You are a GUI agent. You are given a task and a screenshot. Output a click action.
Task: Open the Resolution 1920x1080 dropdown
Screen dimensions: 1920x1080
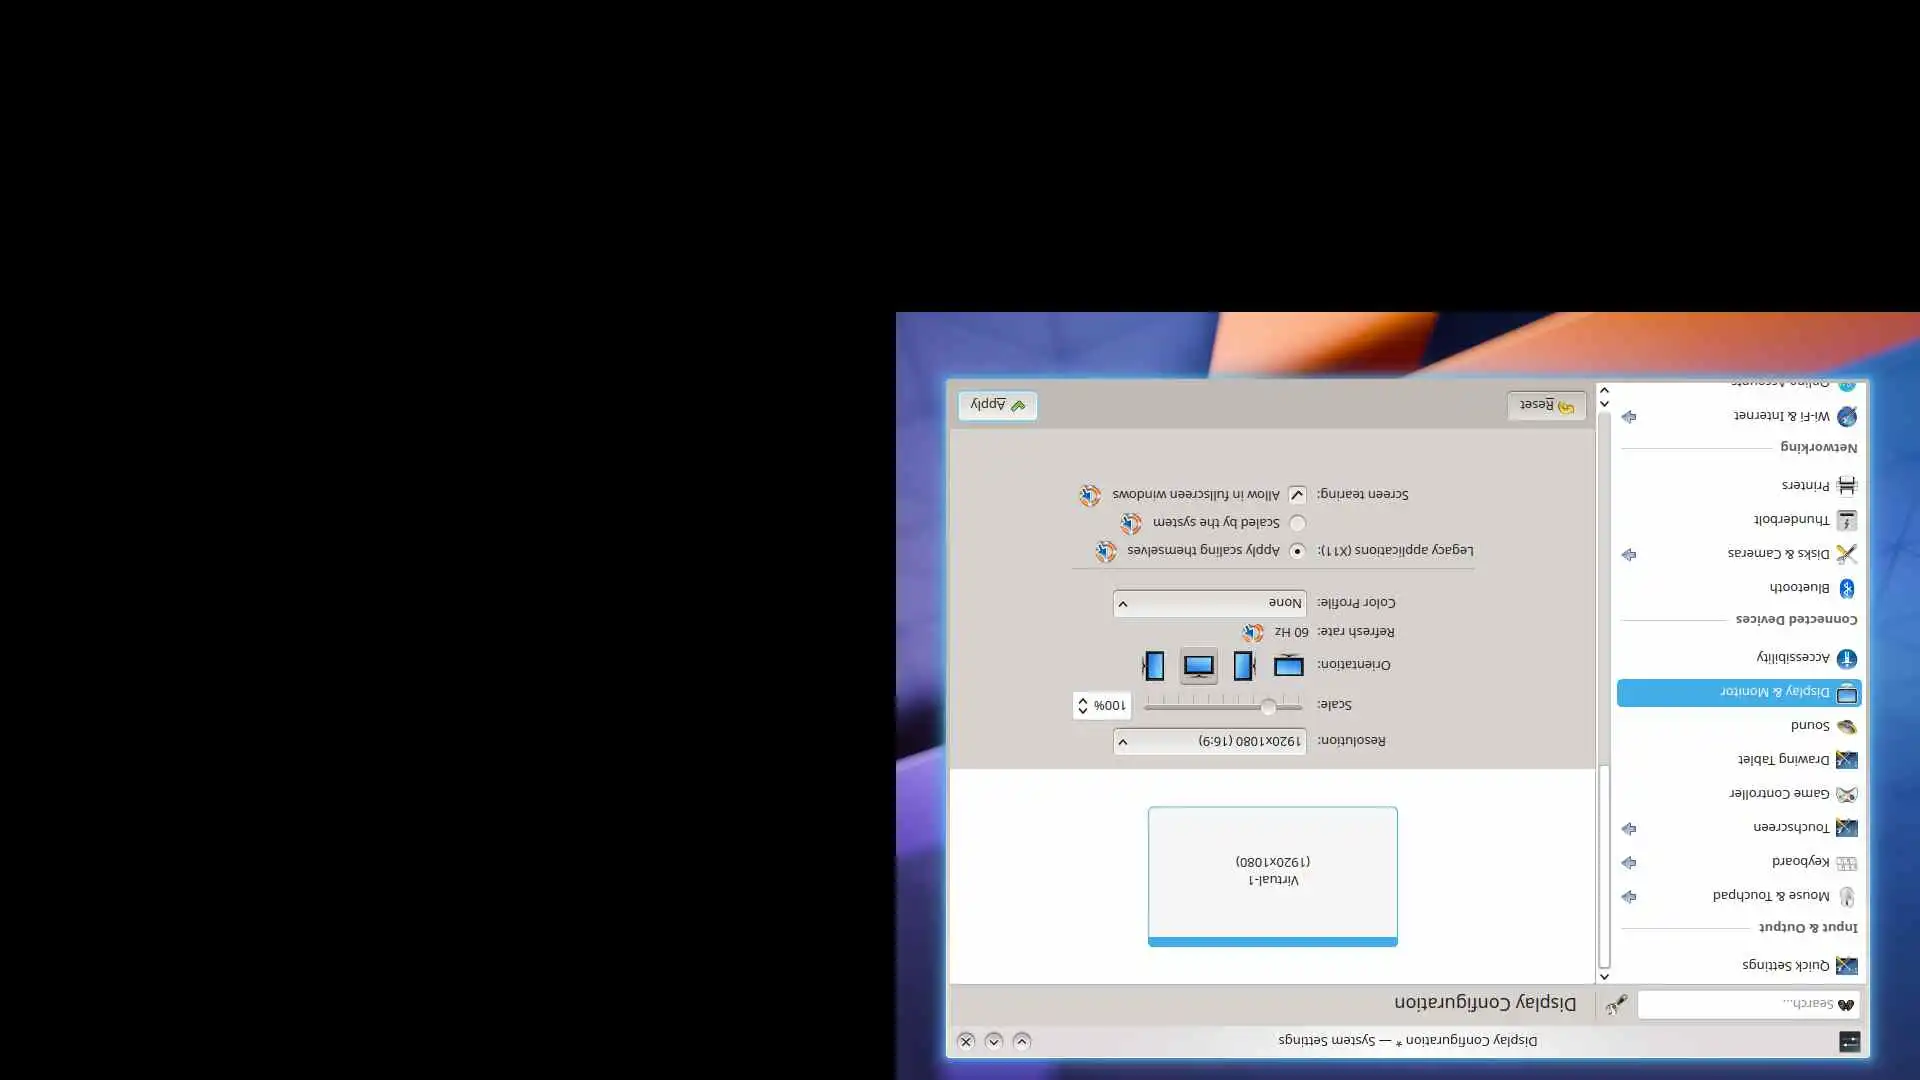coord(1209,741)
